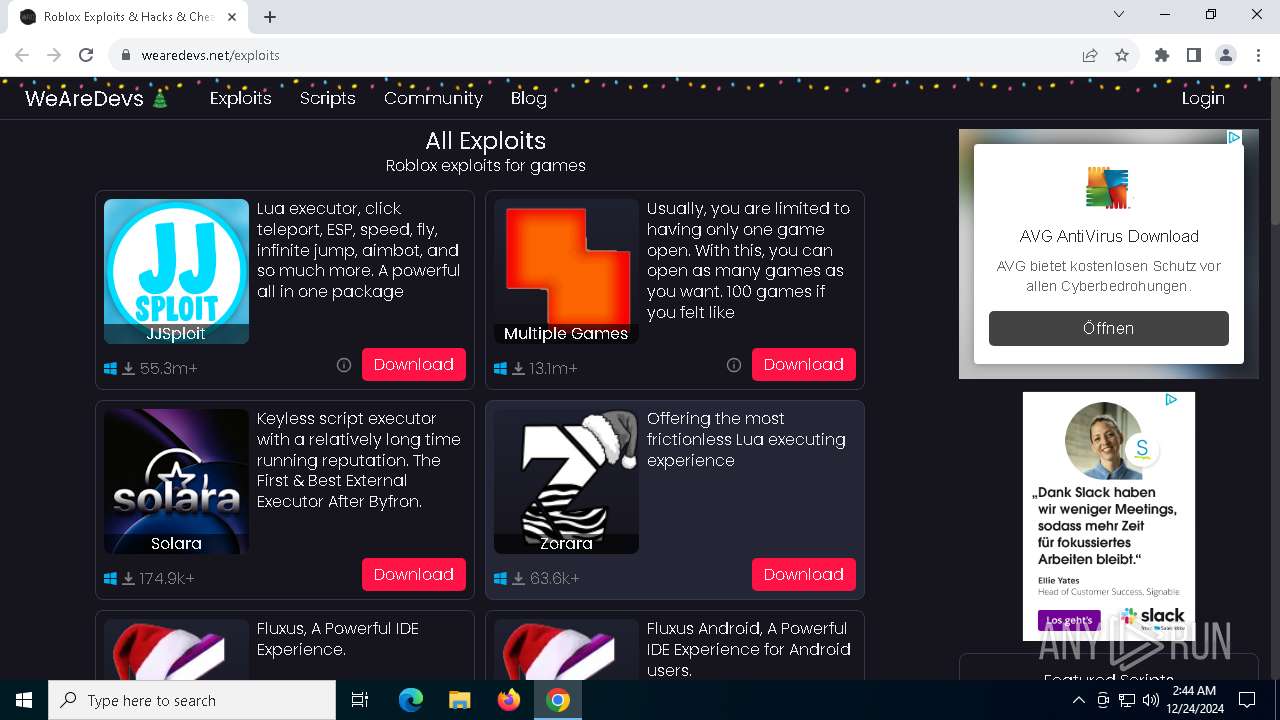Launch Firefox from the taskbar
The height and width of the screenshot is (720, 1280).
point(509,700)
